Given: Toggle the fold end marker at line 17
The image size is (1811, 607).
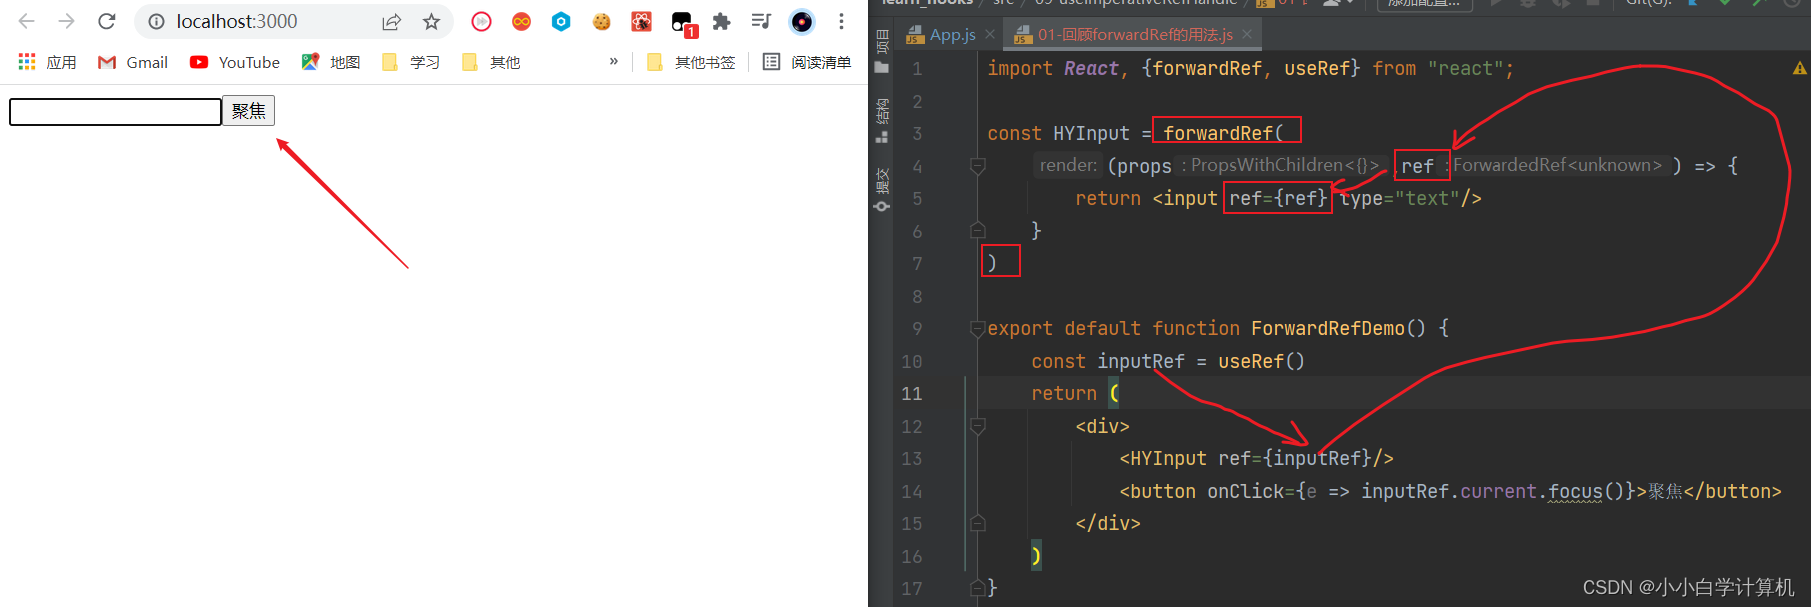Looking at the screenshot, I should click(x=978, y=588).
